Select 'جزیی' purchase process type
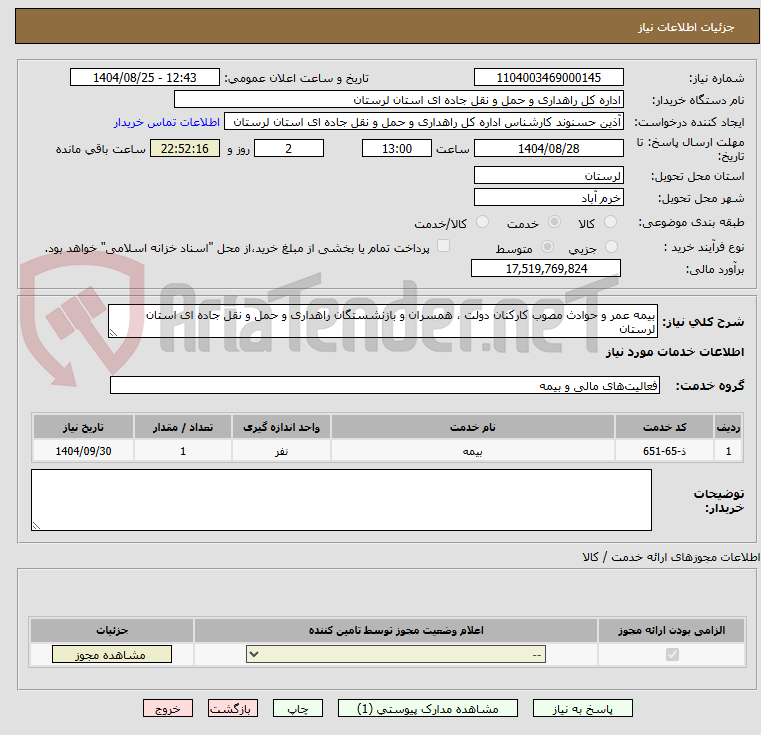This screenshot has width=761, height=735. [x=611, y=247]
